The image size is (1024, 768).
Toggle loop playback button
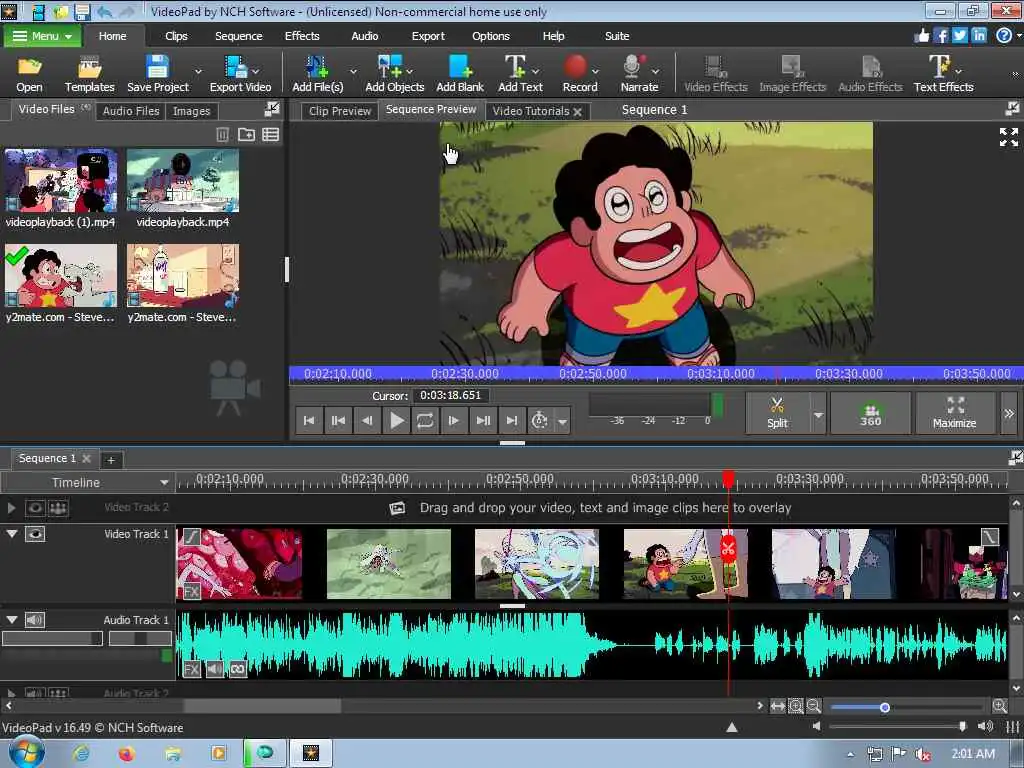point(424,420)
